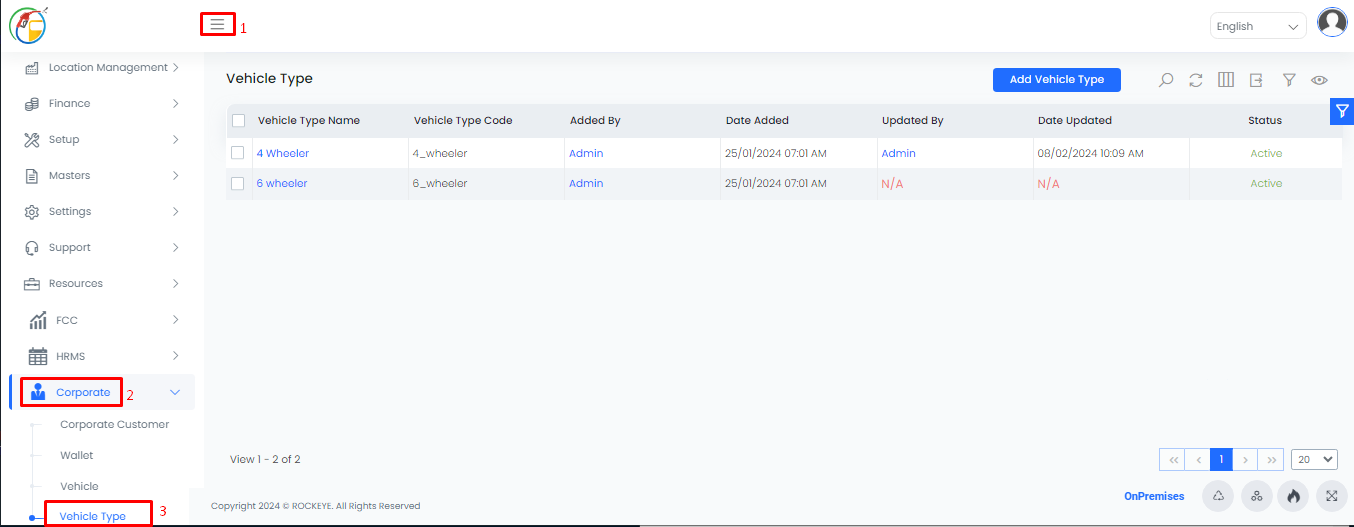Image resolution: width=1354 pixels, height=527 pixels.
Task: Collapse the Corporate menu chevron
Action: (176, 393)
